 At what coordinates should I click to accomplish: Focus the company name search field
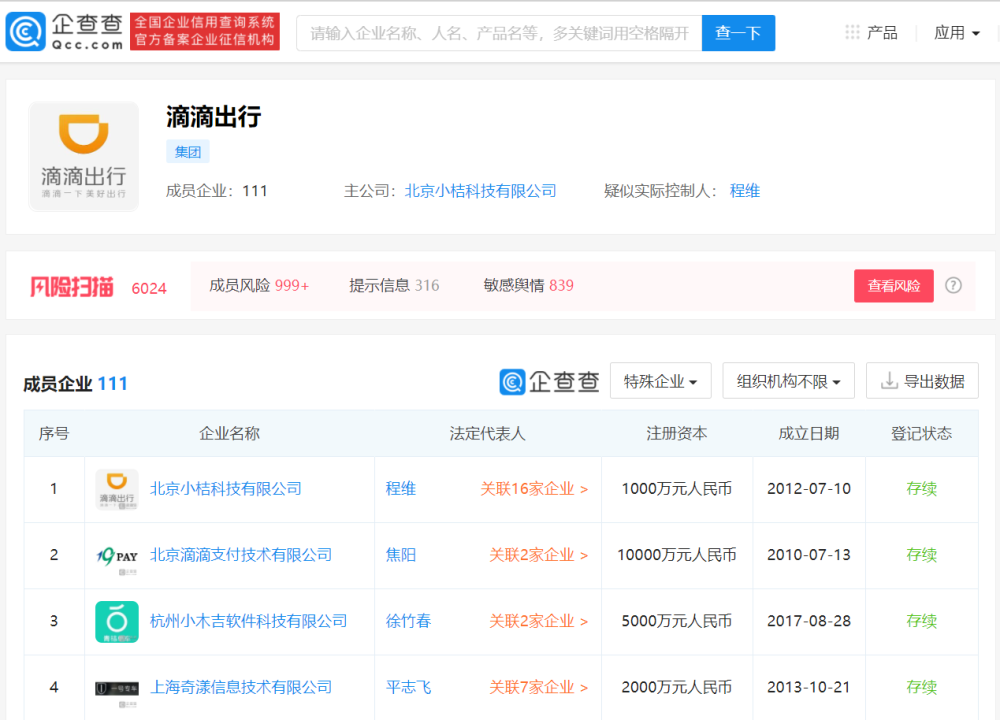click(499, 33)
